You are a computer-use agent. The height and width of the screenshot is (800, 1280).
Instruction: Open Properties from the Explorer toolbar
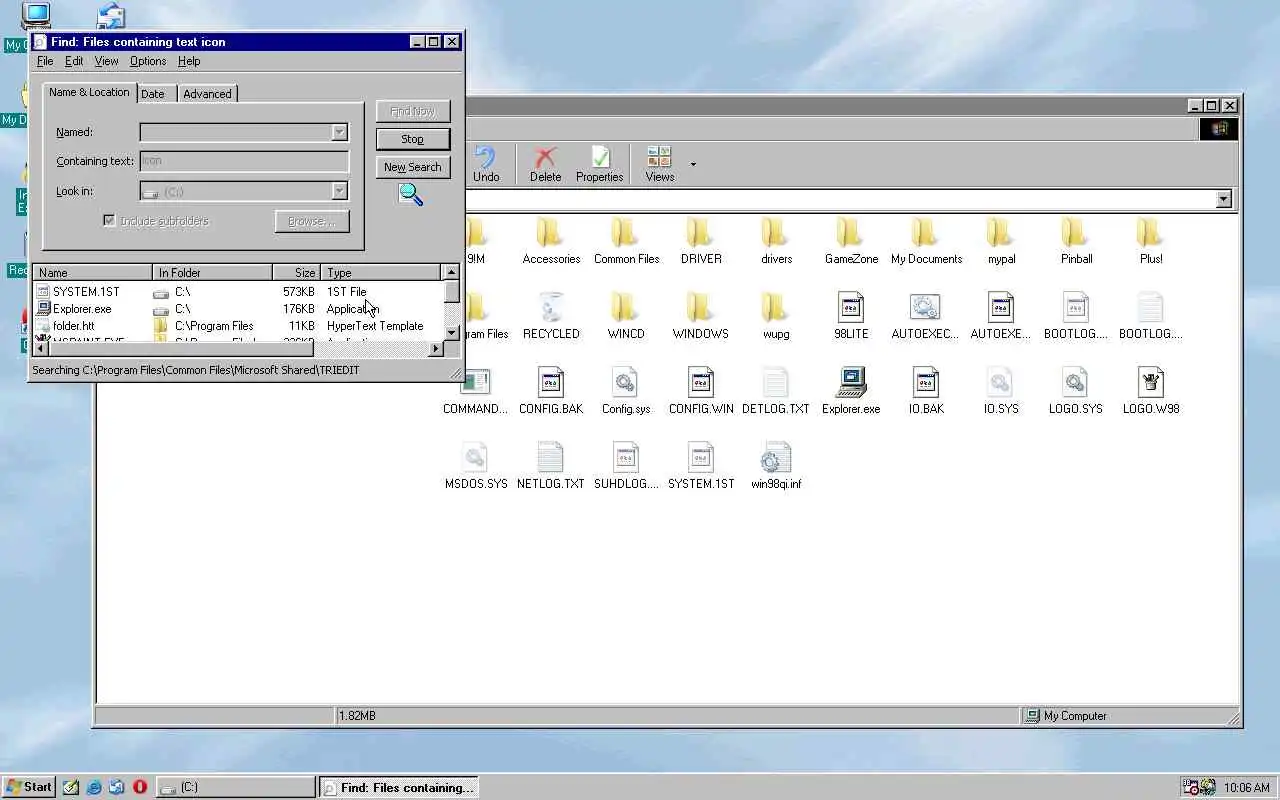pos(599,164)
